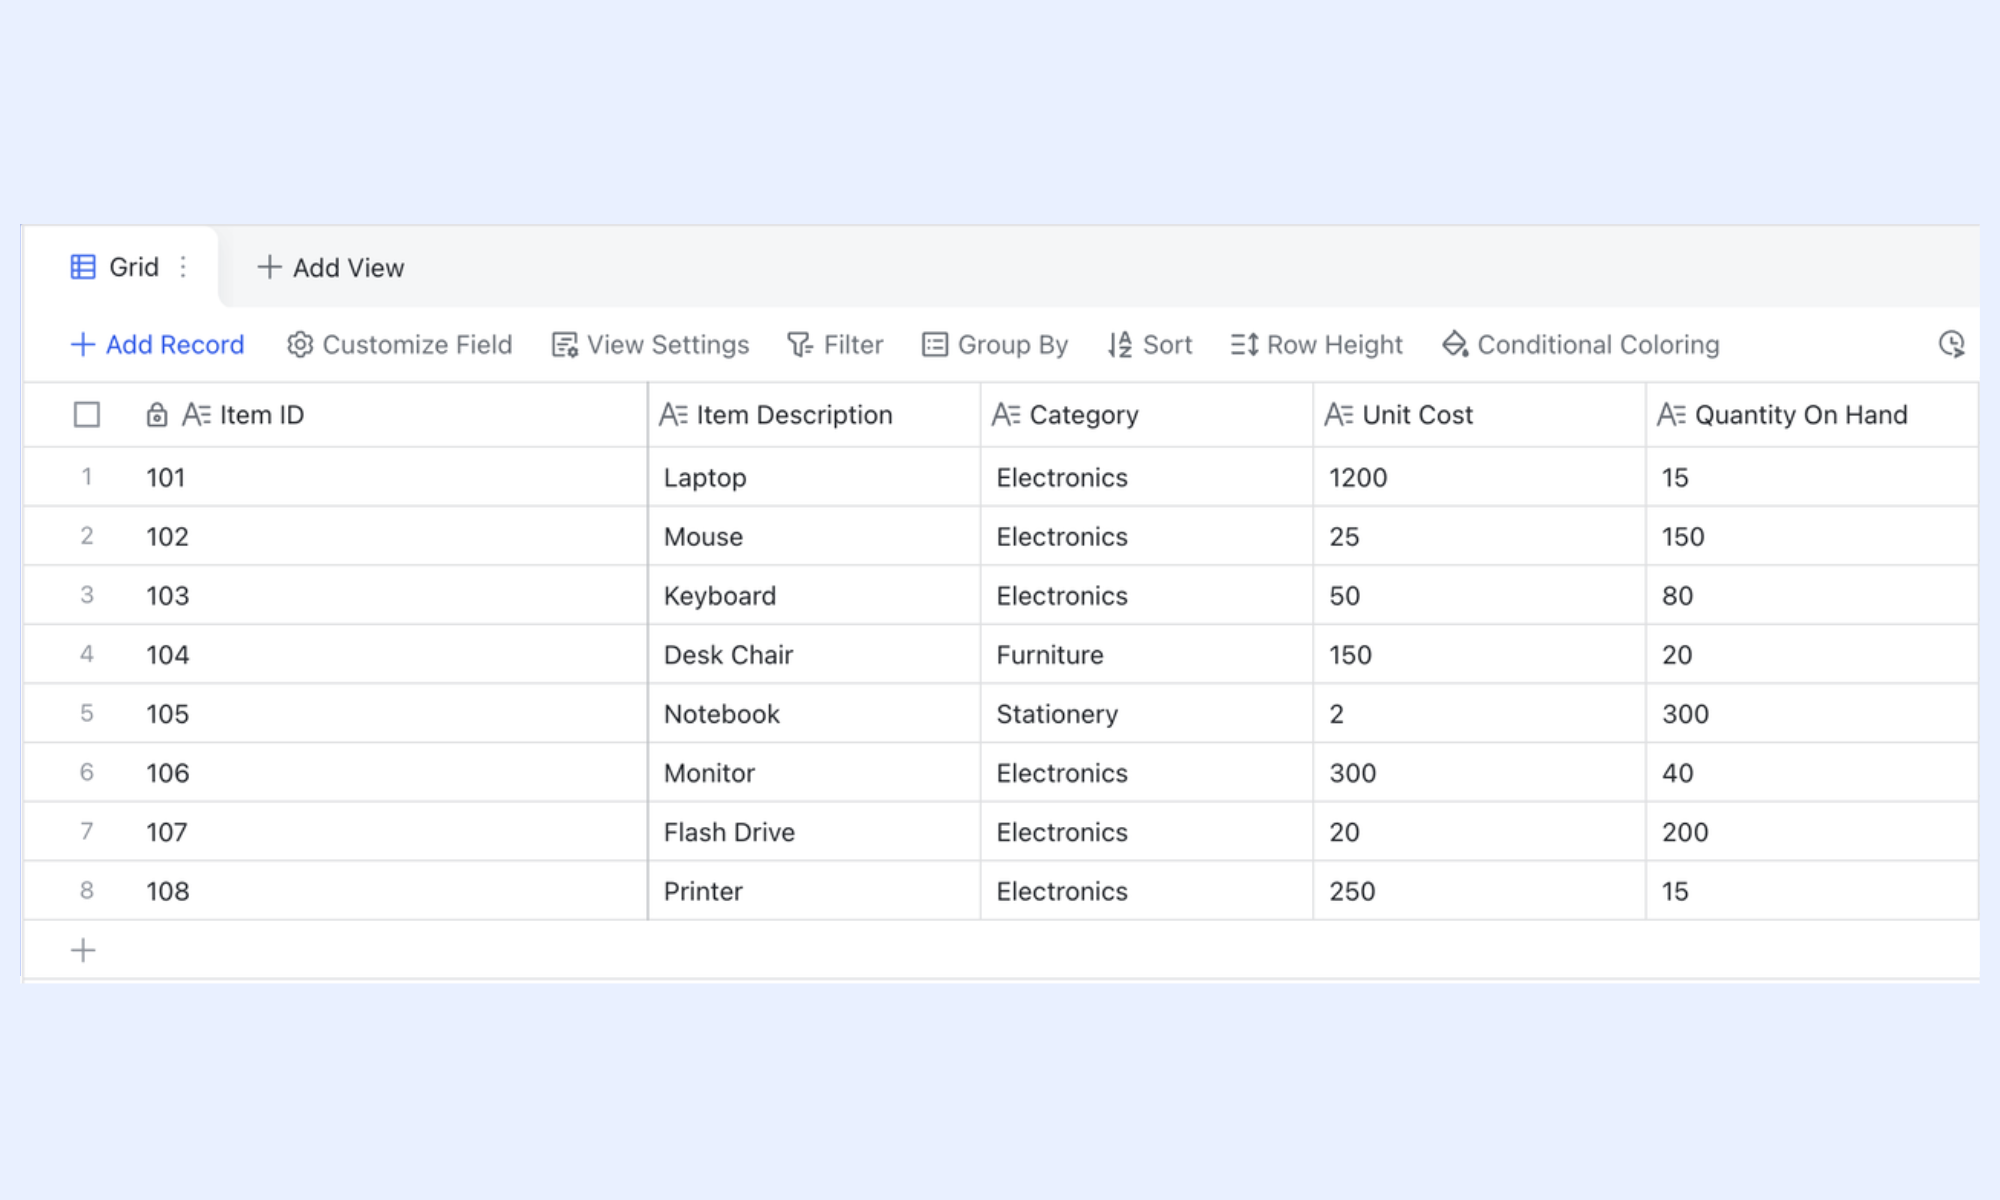
Task: Click the View Settings icon
Action: 565,345
